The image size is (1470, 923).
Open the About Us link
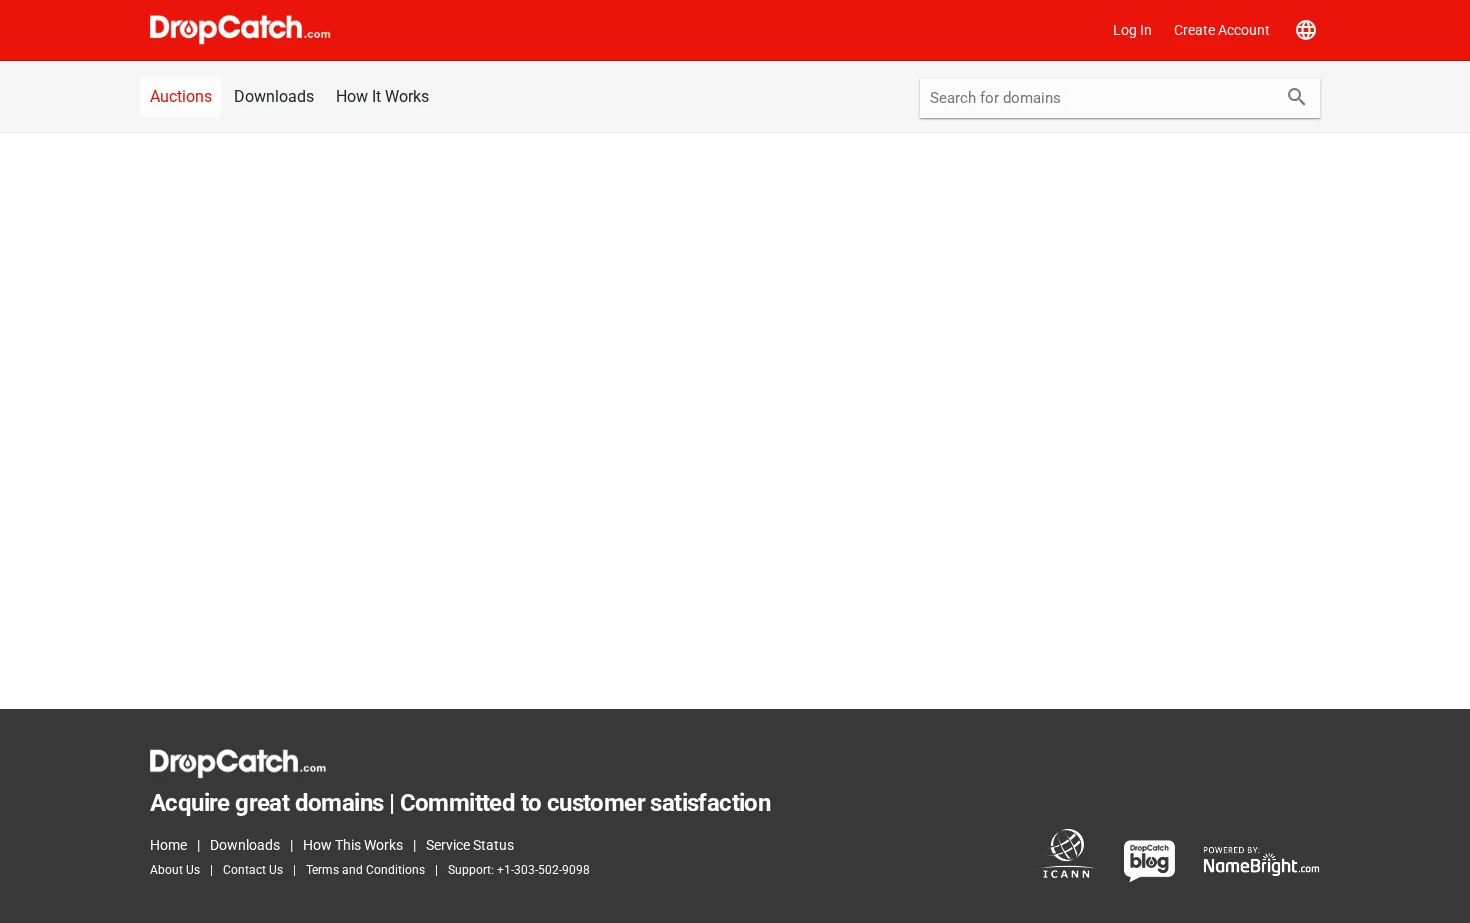coord(175,870)
